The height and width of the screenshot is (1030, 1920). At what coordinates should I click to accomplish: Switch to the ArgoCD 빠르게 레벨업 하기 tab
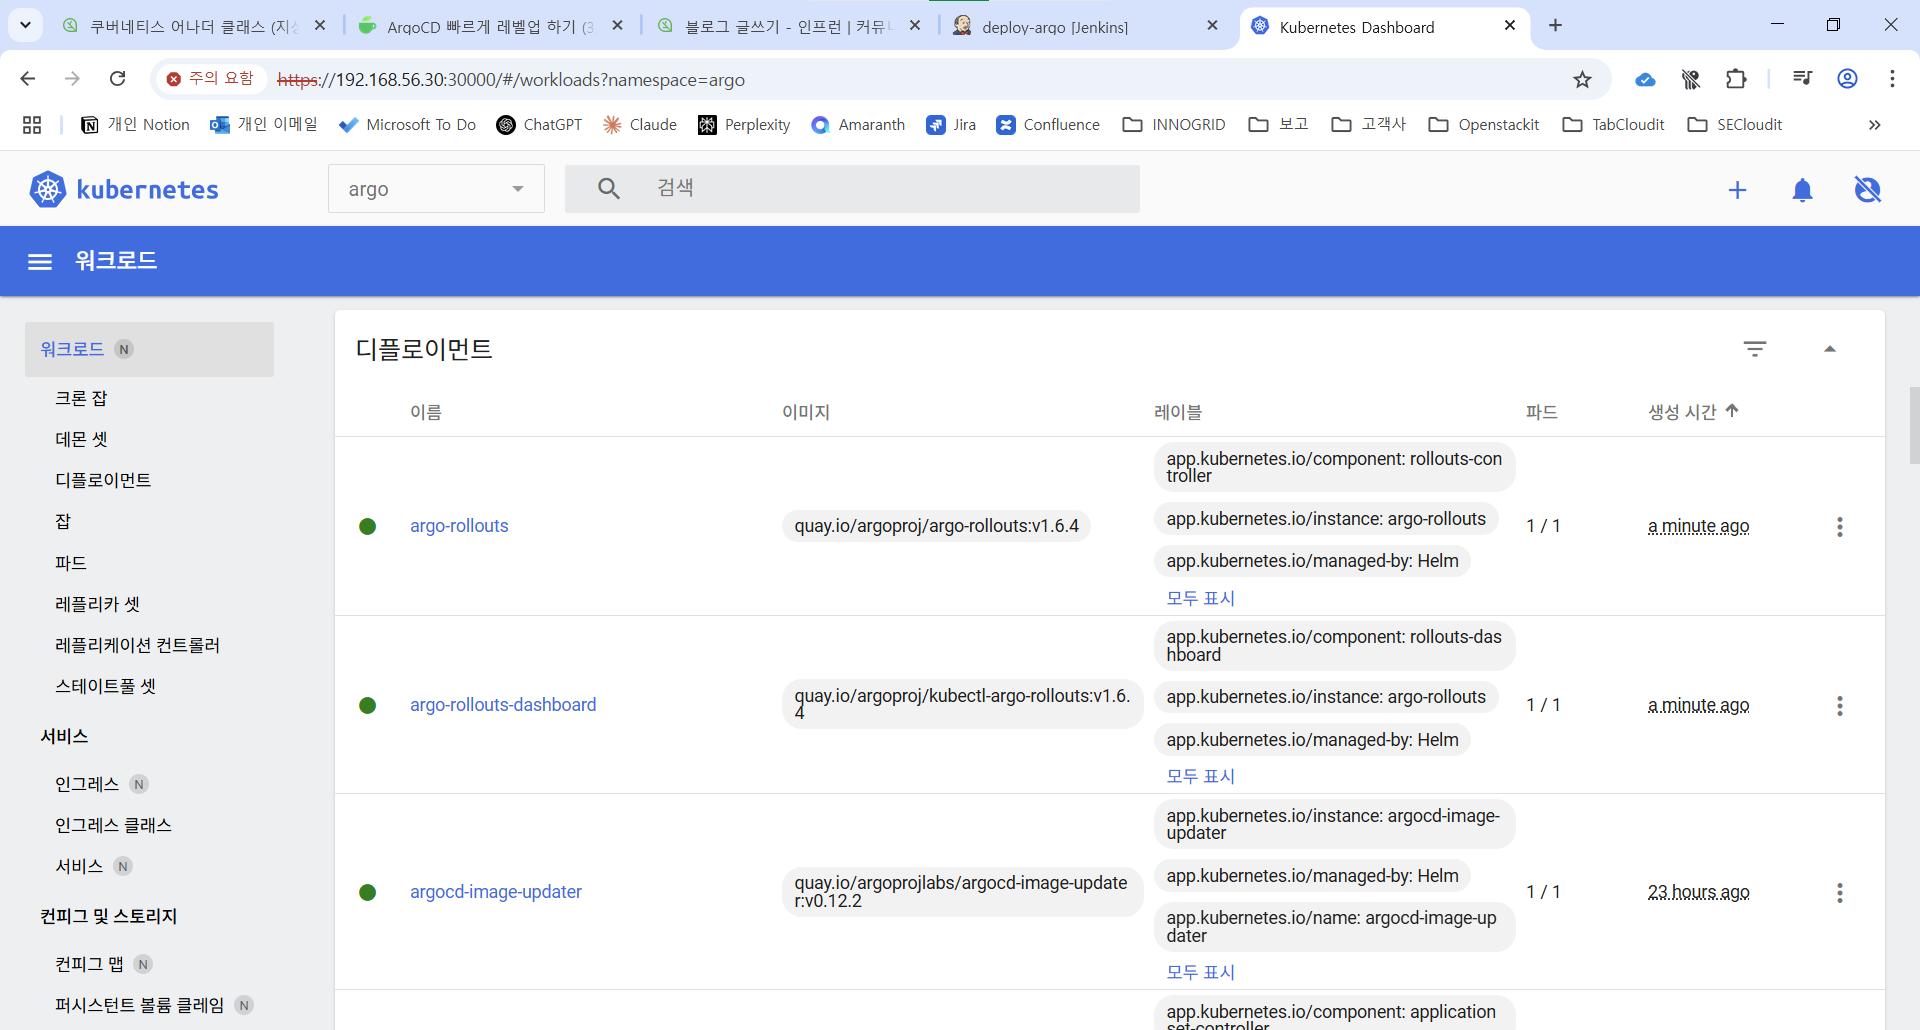(490, 26)
